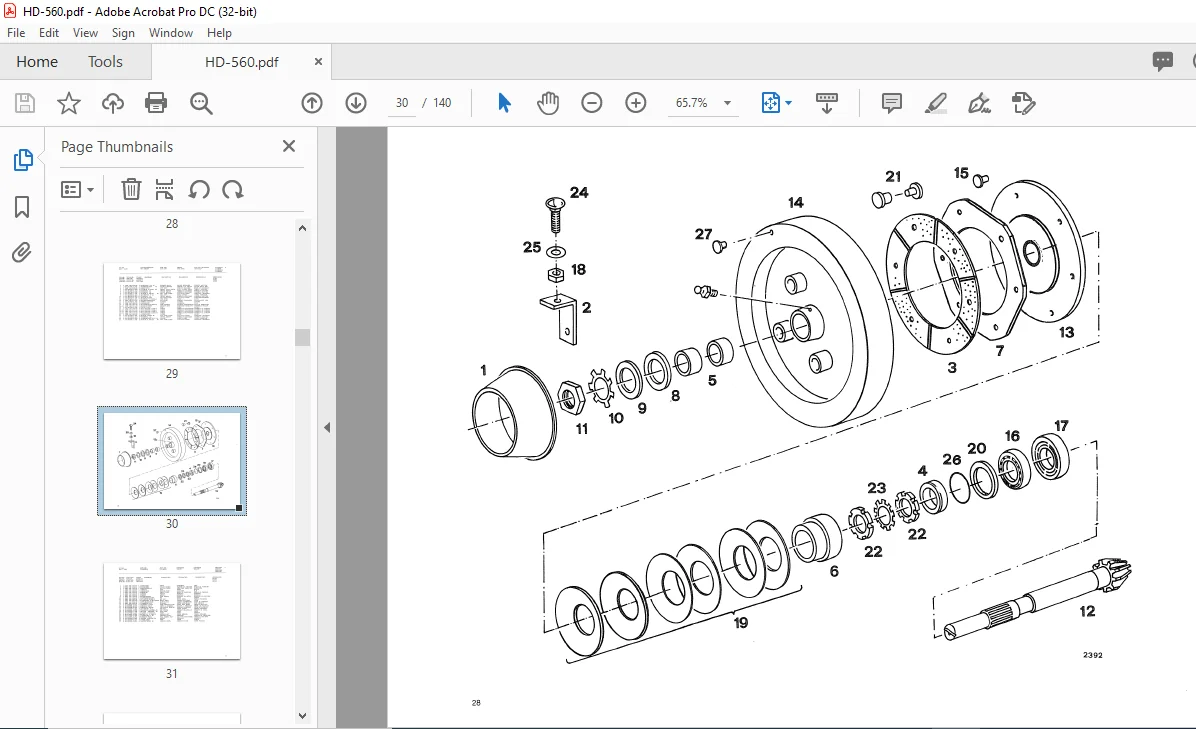Expand the fit page options arrow
This screenshot has width=1196, height=729.
click(x=789, y=103)
